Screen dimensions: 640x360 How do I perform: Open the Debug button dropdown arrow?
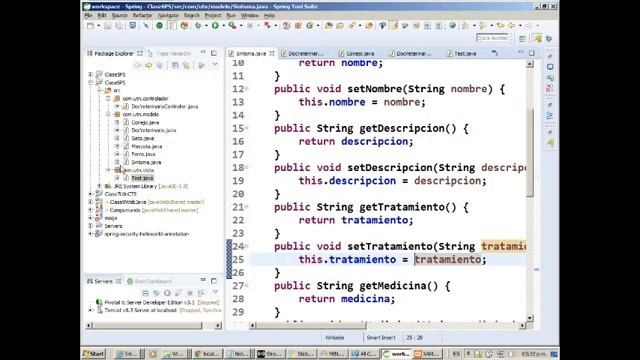(206, 26)
